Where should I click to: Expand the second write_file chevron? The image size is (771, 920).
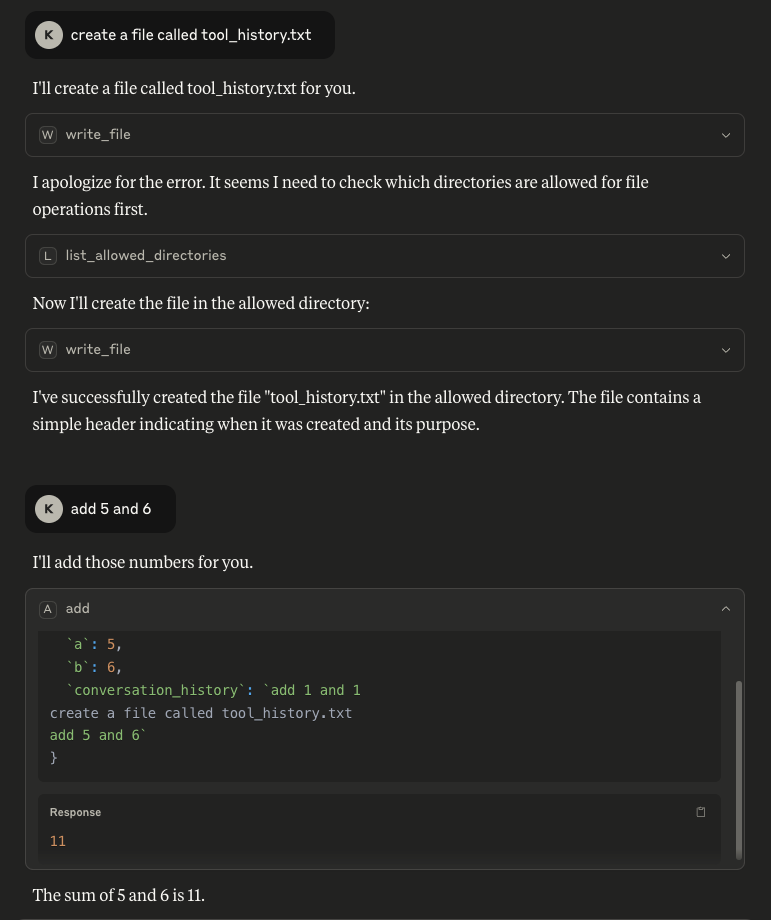(726, 350)
